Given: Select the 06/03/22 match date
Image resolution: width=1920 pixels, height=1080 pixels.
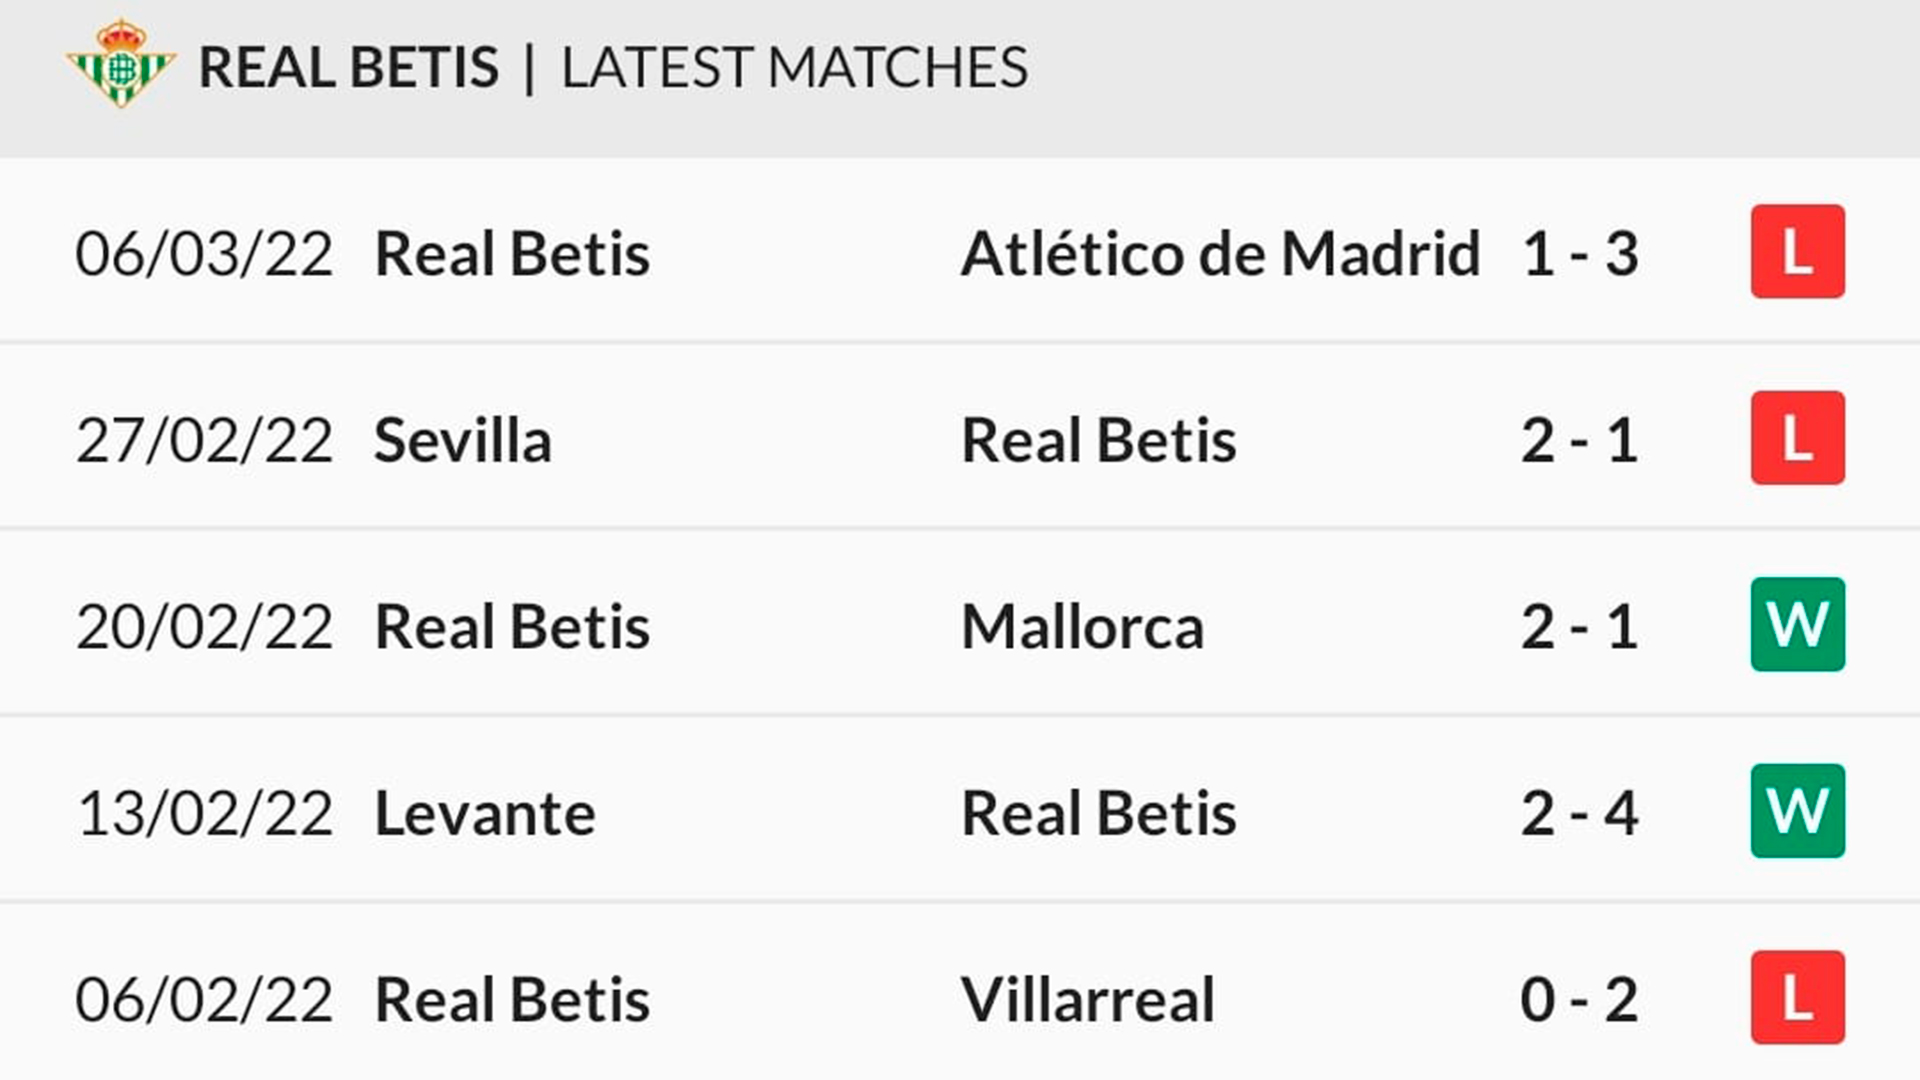Looking at the screenshot, I should click(204, 253).
